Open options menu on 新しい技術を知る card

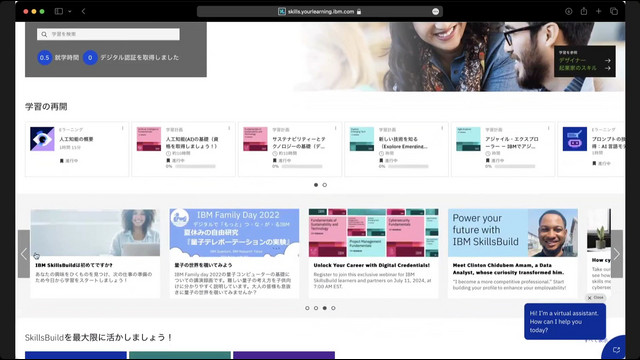click(x=442, y=128)
